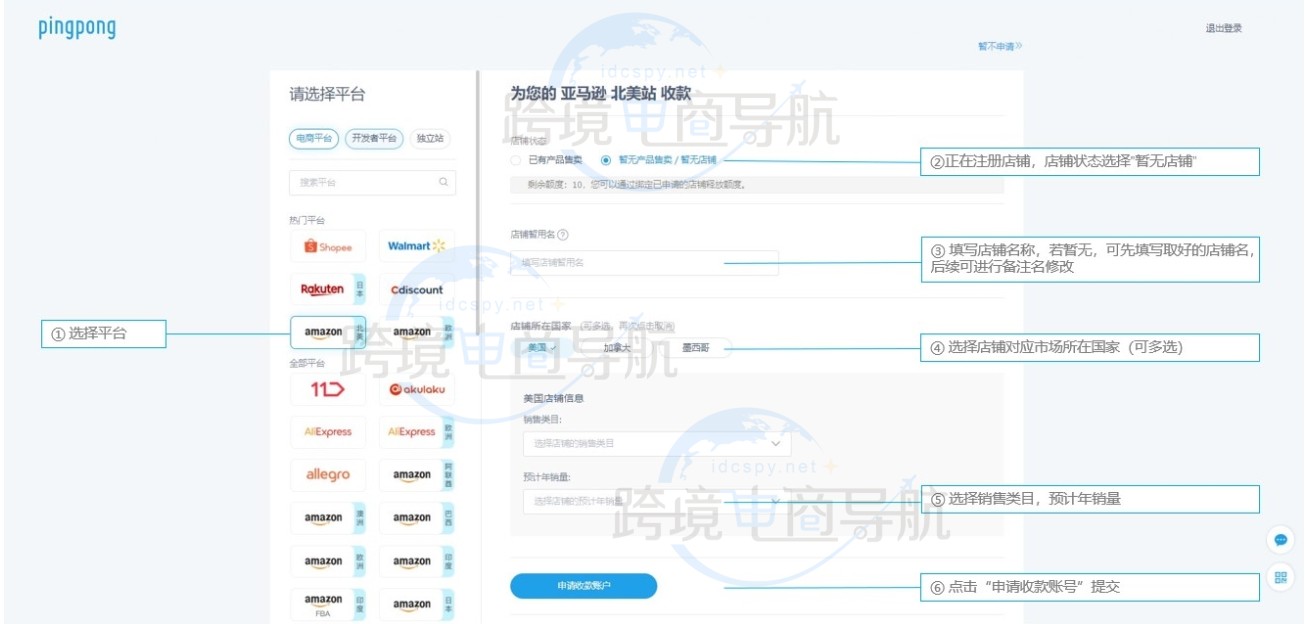The height and width of the screenshot is (624, 1305).
Task: Click the QR code icon
Action: [1281, 577]
